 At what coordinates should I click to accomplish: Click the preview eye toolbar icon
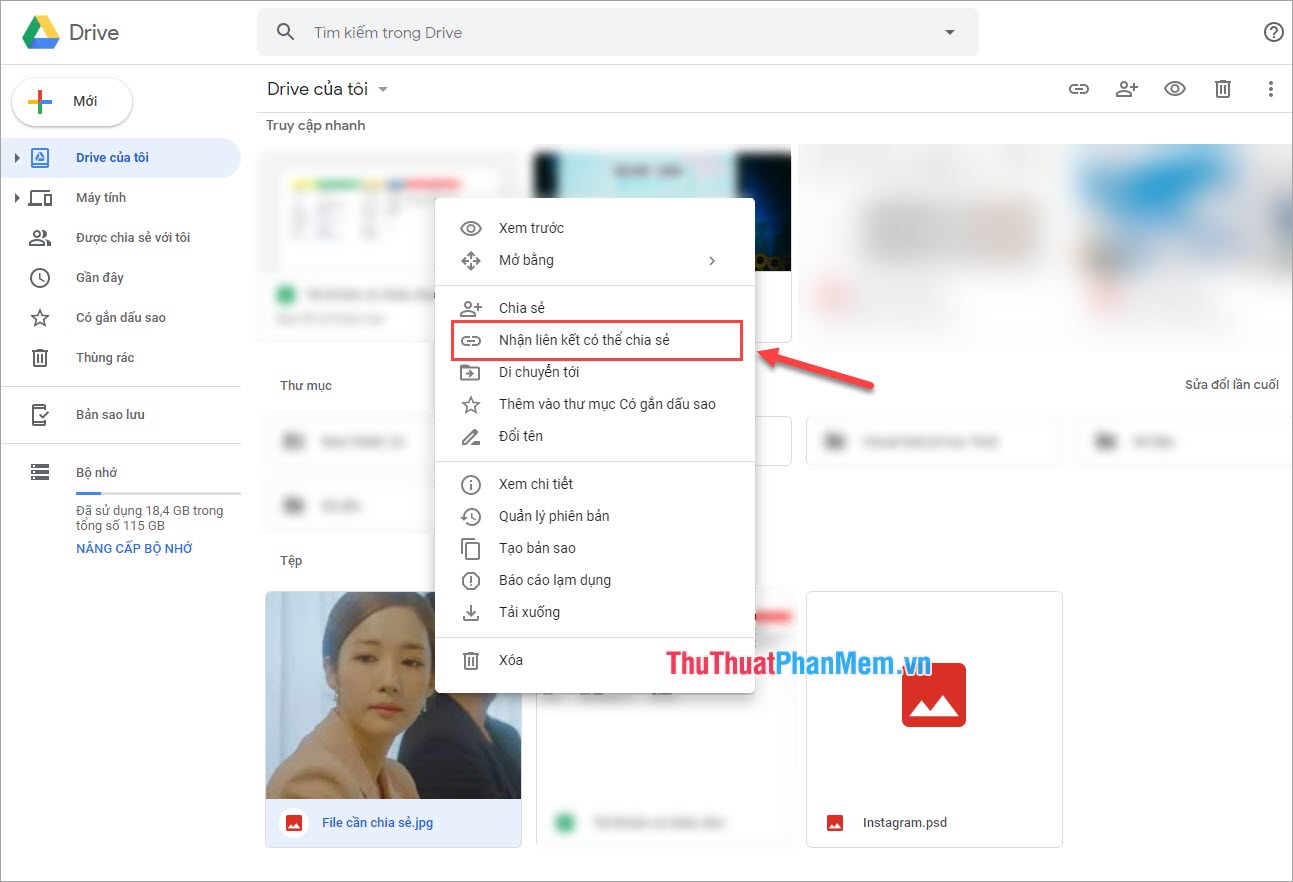click(1175, 89)
